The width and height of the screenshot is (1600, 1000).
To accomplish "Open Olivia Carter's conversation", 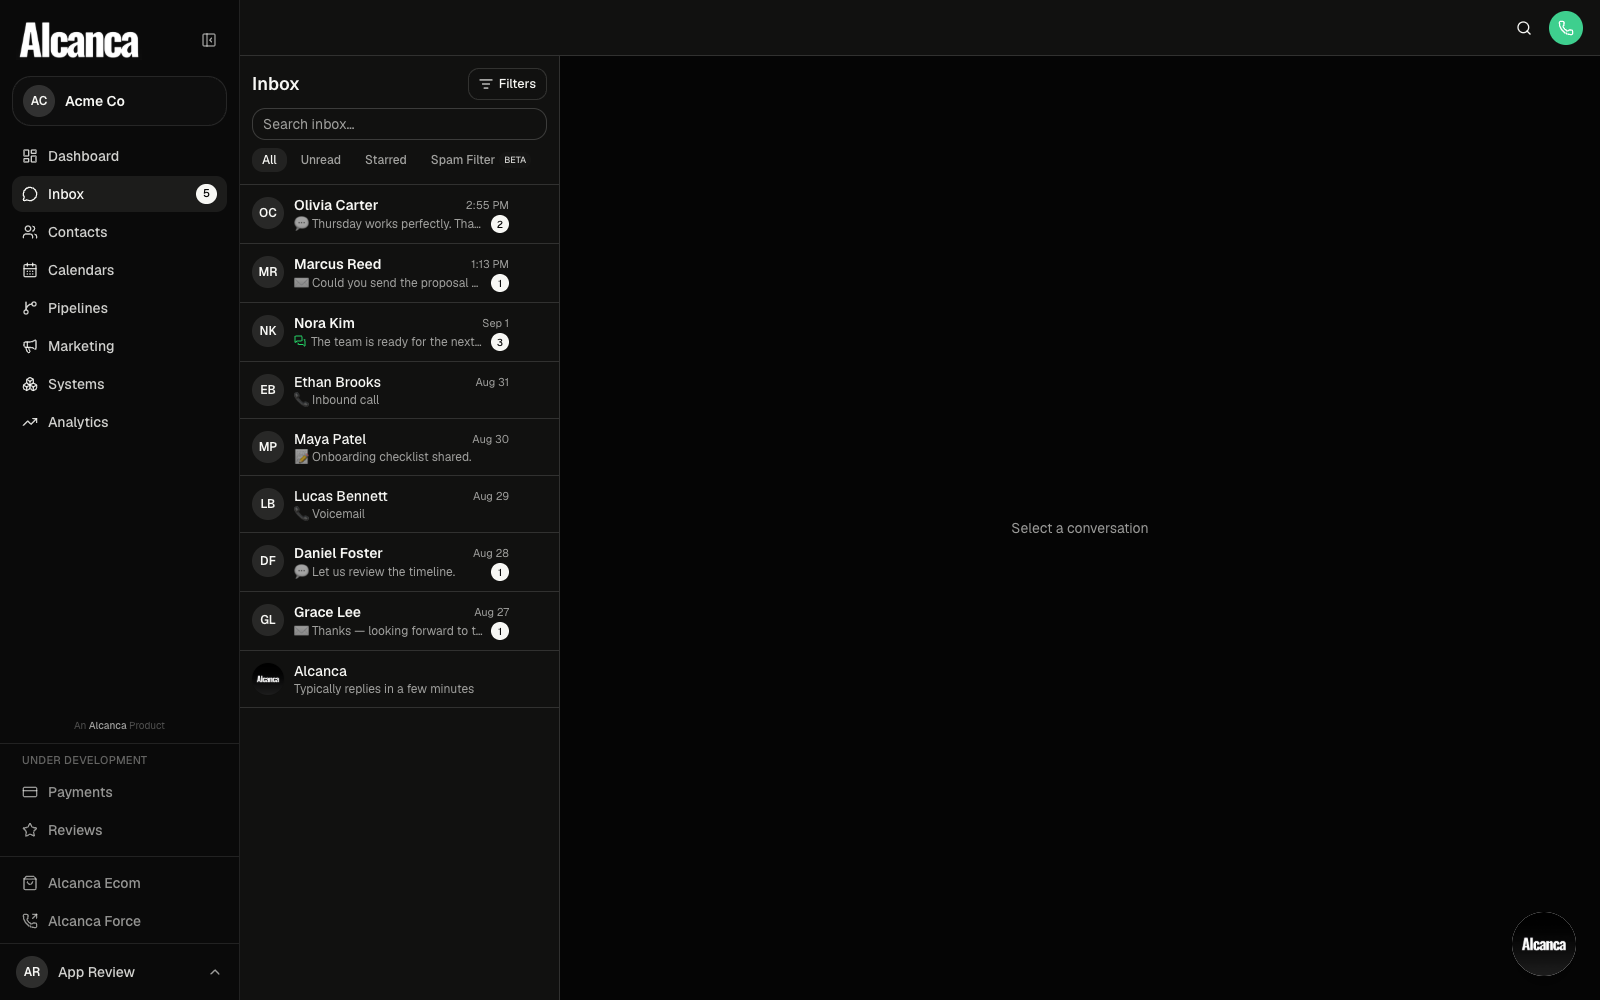I will click(x=399, y=214).
